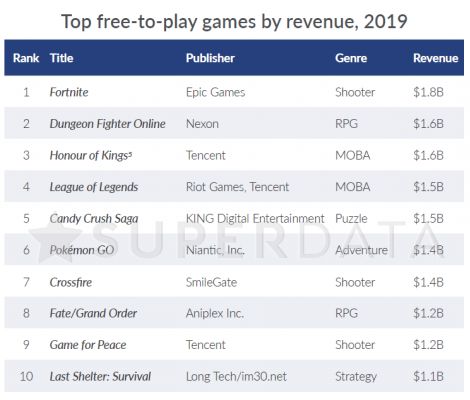Select the Crossfire title

tap(71, 282)
